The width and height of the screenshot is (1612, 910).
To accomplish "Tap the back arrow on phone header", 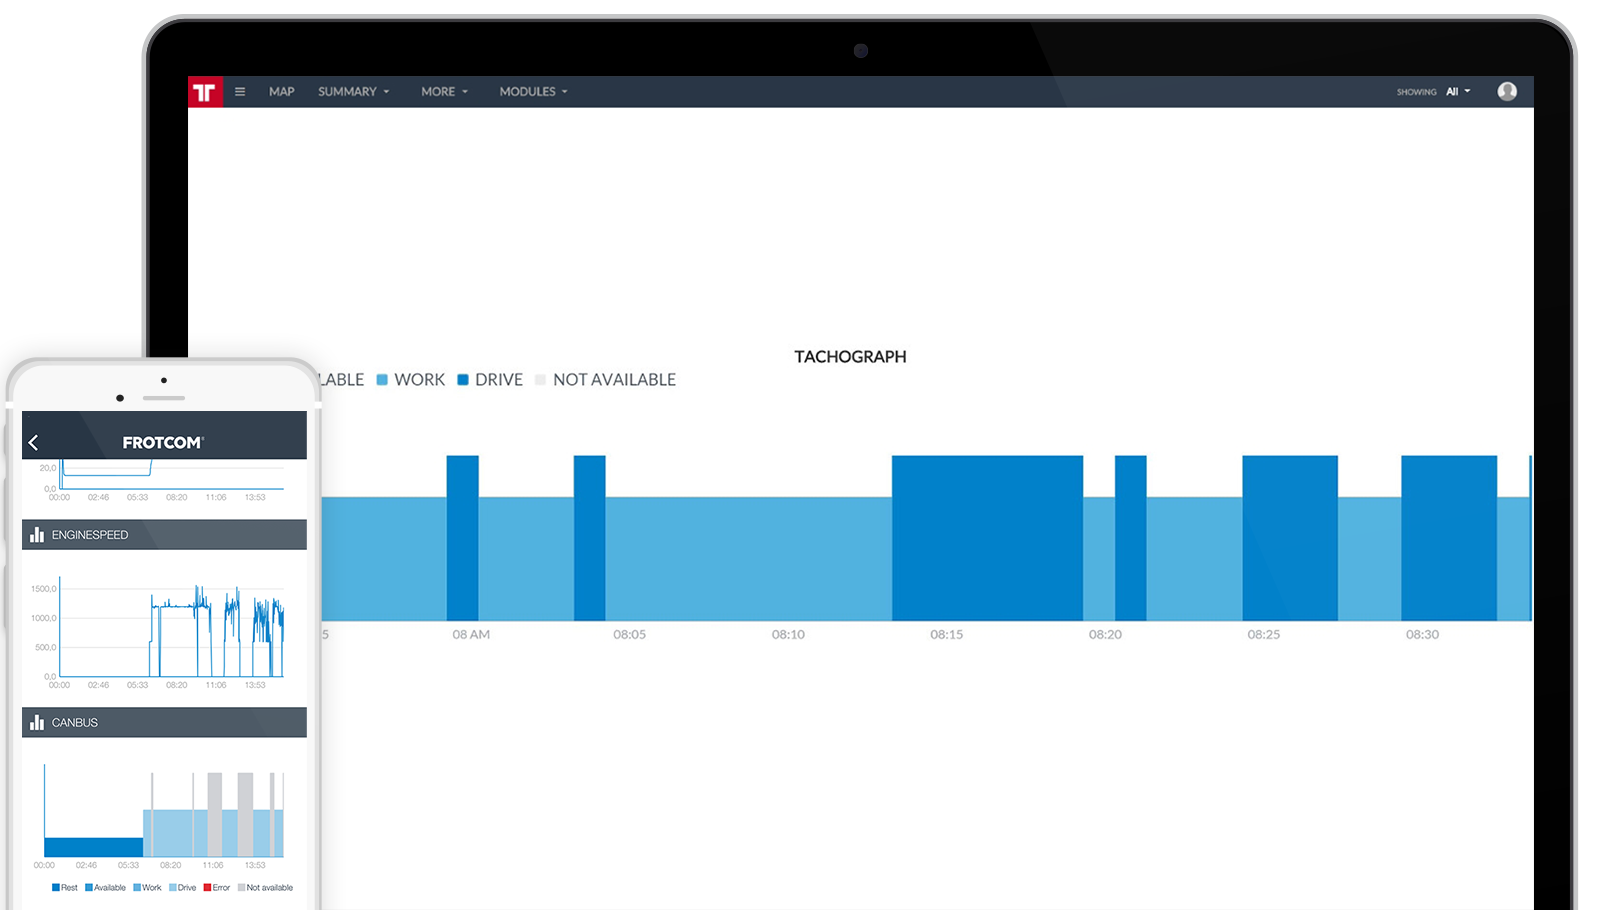I will coord(34,442).
